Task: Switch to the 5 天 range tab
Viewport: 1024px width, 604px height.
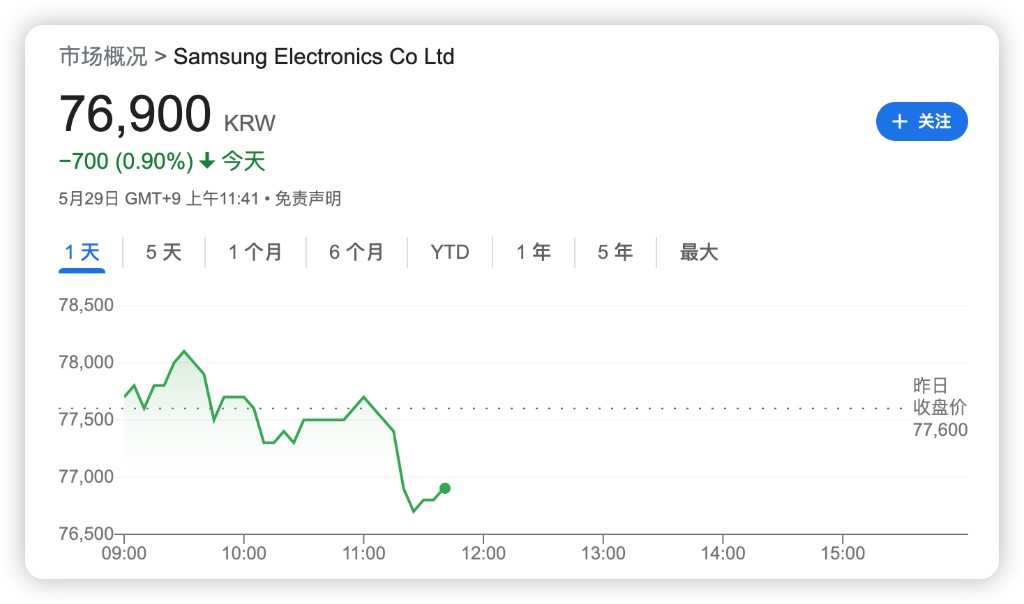Action: click(164, 252)
